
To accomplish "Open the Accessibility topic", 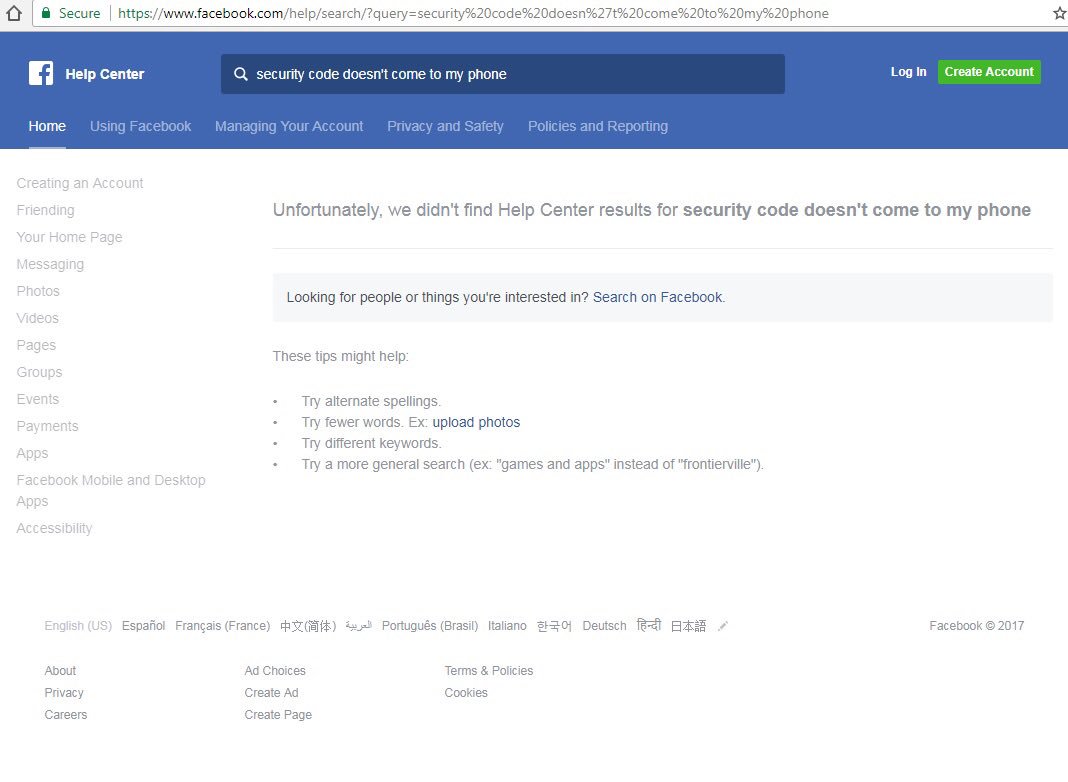I will (x=54, y=528).
